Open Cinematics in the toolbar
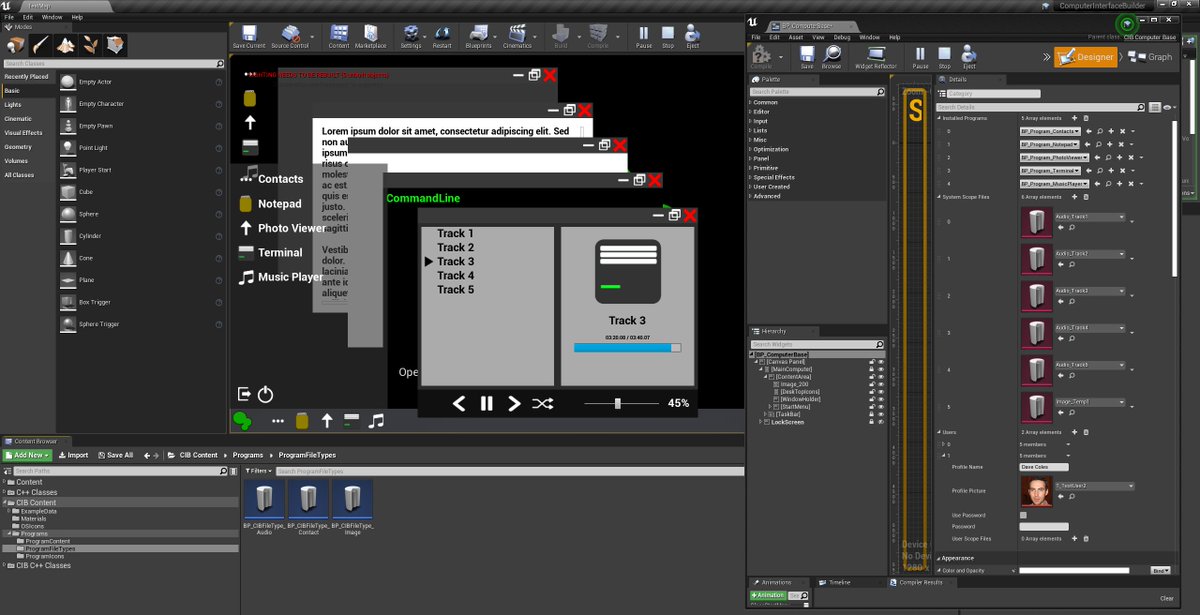Image resolution: width=1200 pixels, height=615 pixels. [x=517, y=37]
